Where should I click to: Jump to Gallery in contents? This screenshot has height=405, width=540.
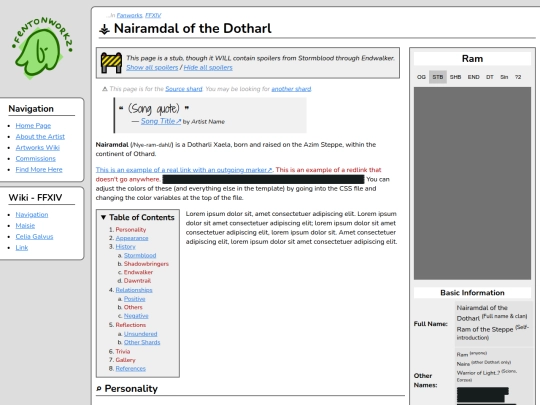pyautogui.click(x=125, y=360)
